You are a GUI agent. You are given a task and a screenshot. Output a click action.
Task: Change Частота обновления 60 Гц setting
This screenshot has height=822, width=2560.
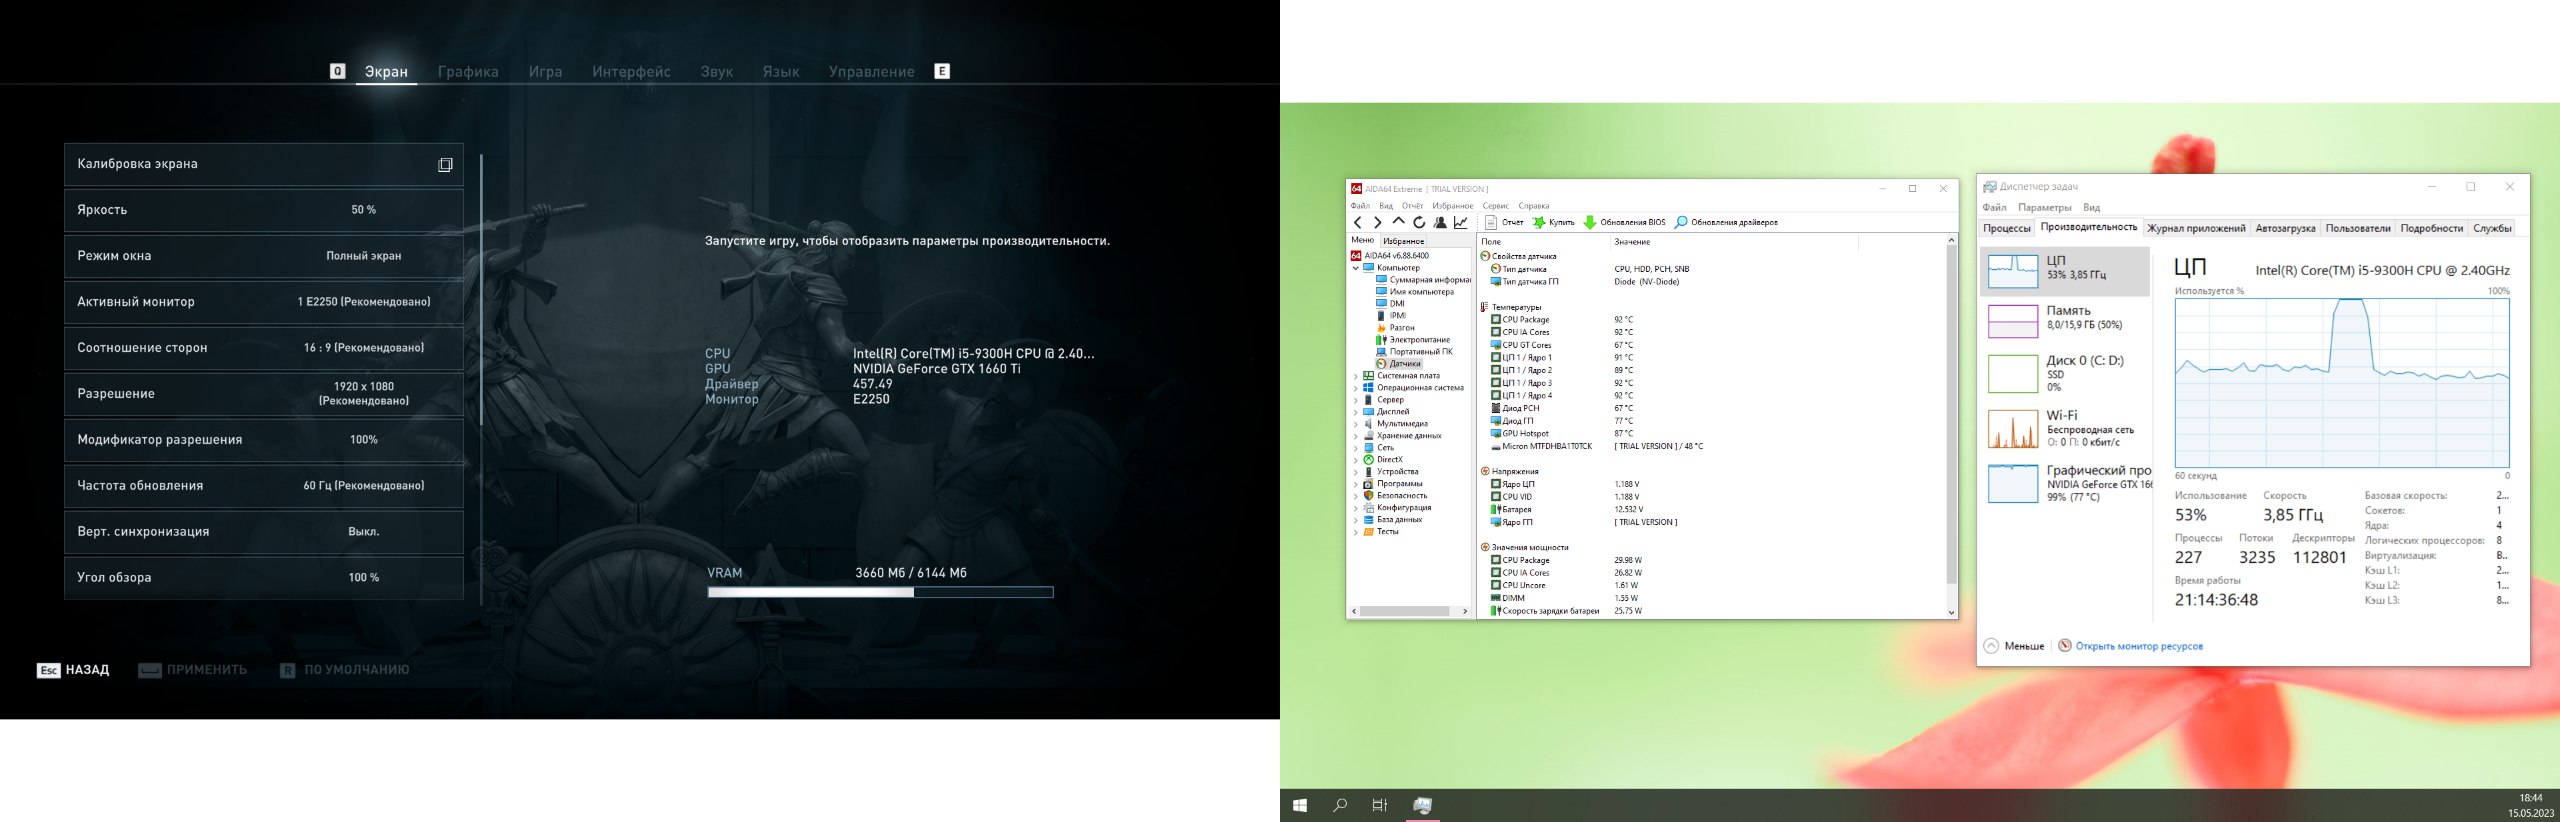tap(264, 486)
